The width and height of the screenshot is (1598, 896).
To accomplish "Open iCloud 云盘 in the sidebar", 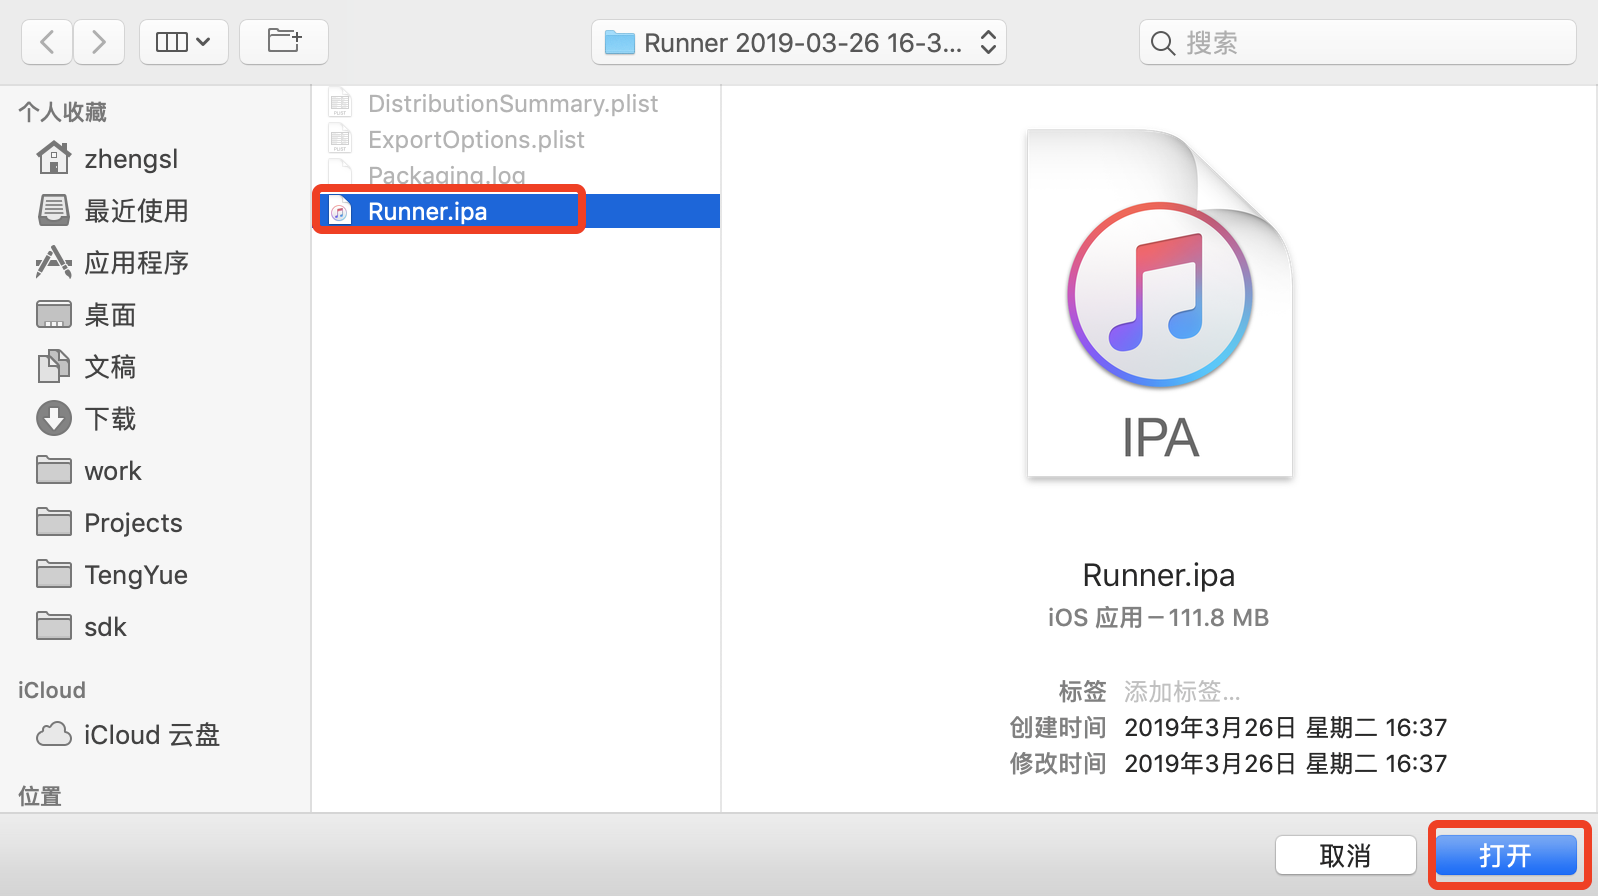I will pos(152,735).
